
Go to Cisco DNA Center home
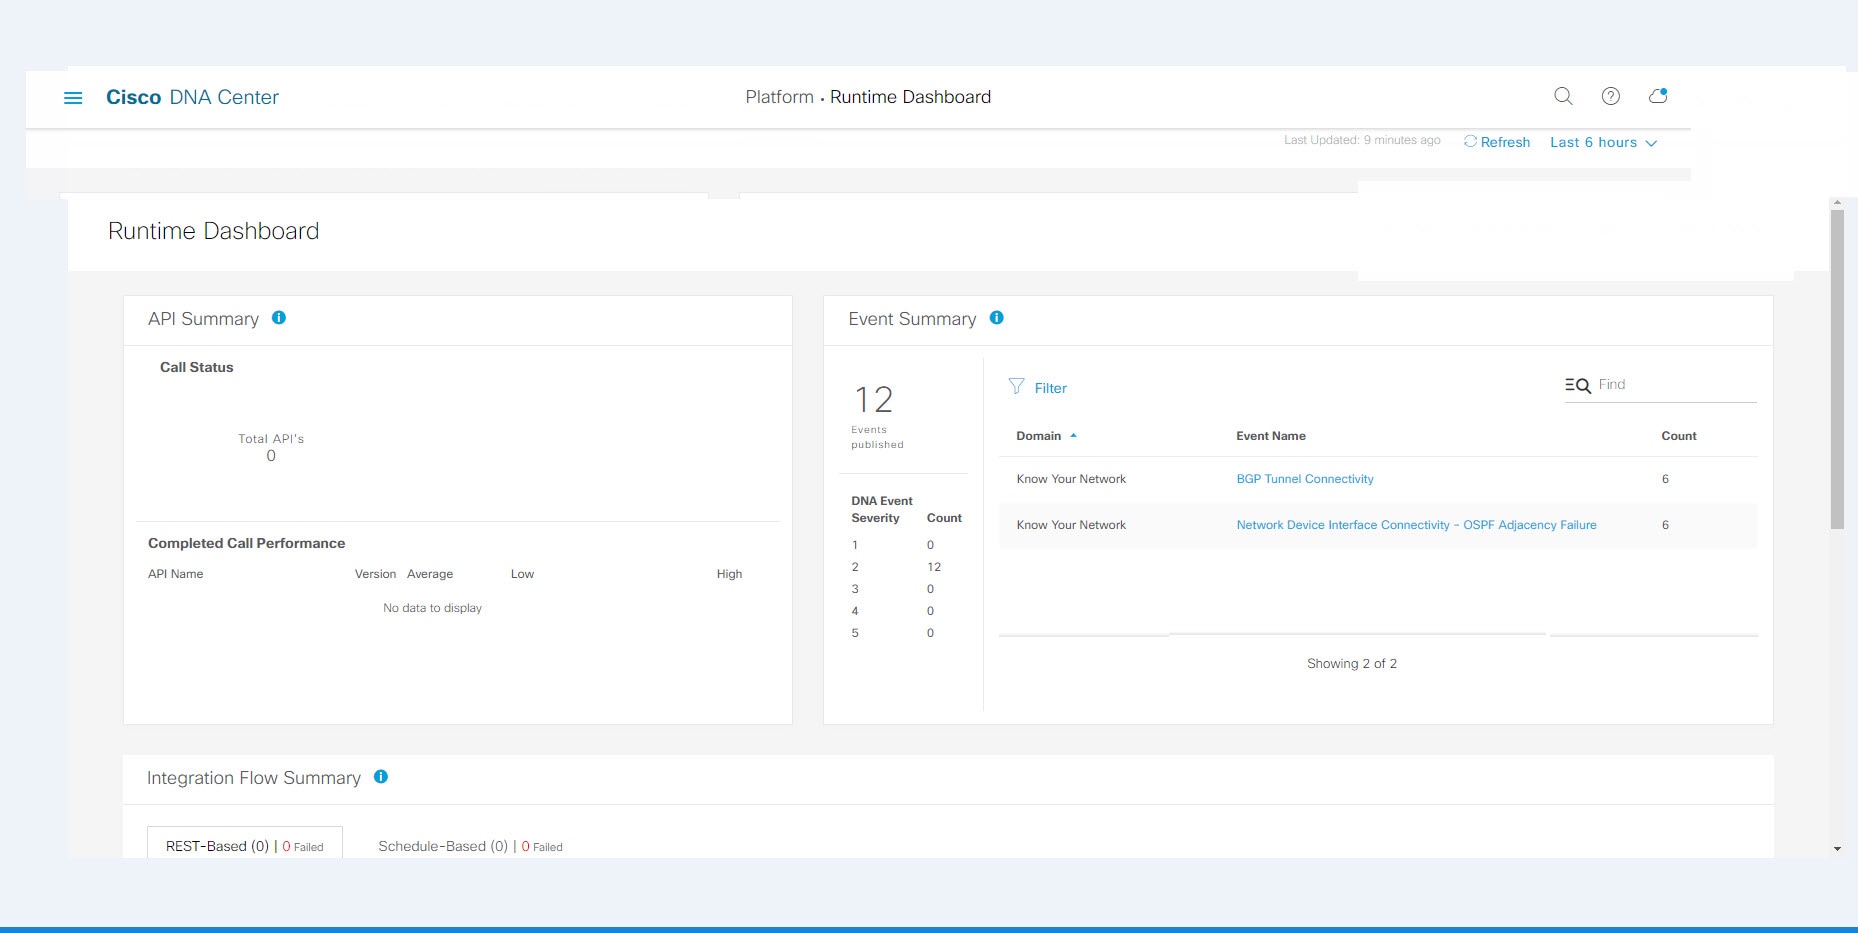192,97
